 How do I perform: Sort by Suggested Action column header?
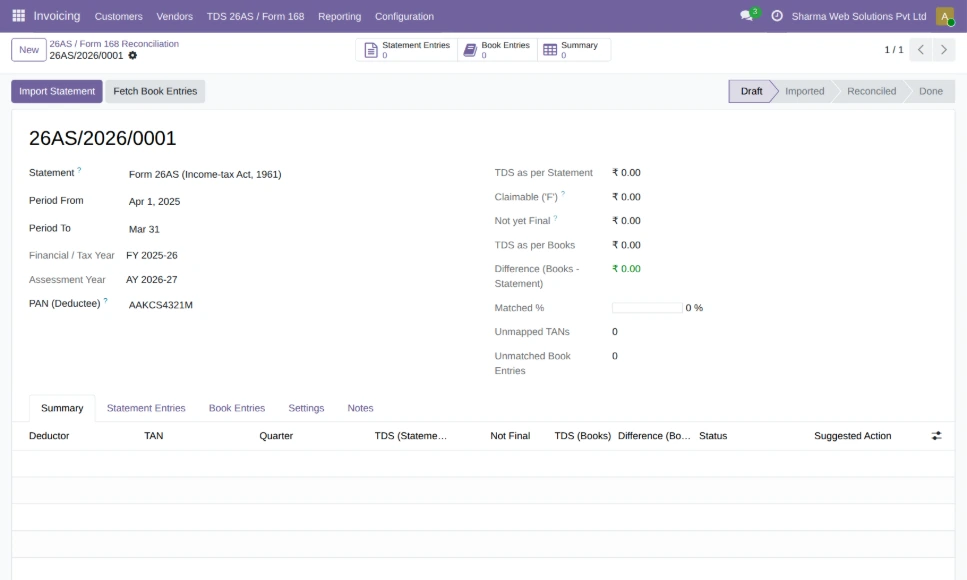[866, 436]
